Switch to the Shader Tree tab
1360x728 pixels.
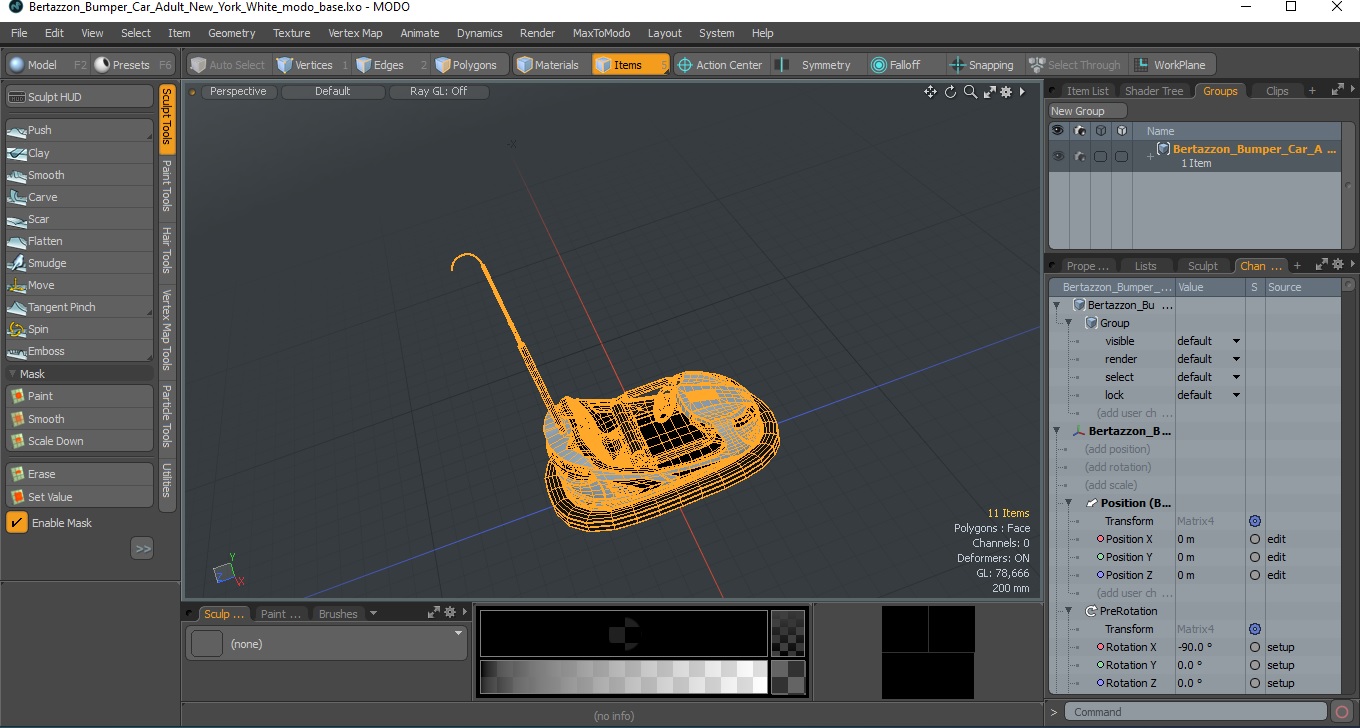(1153, 91)
